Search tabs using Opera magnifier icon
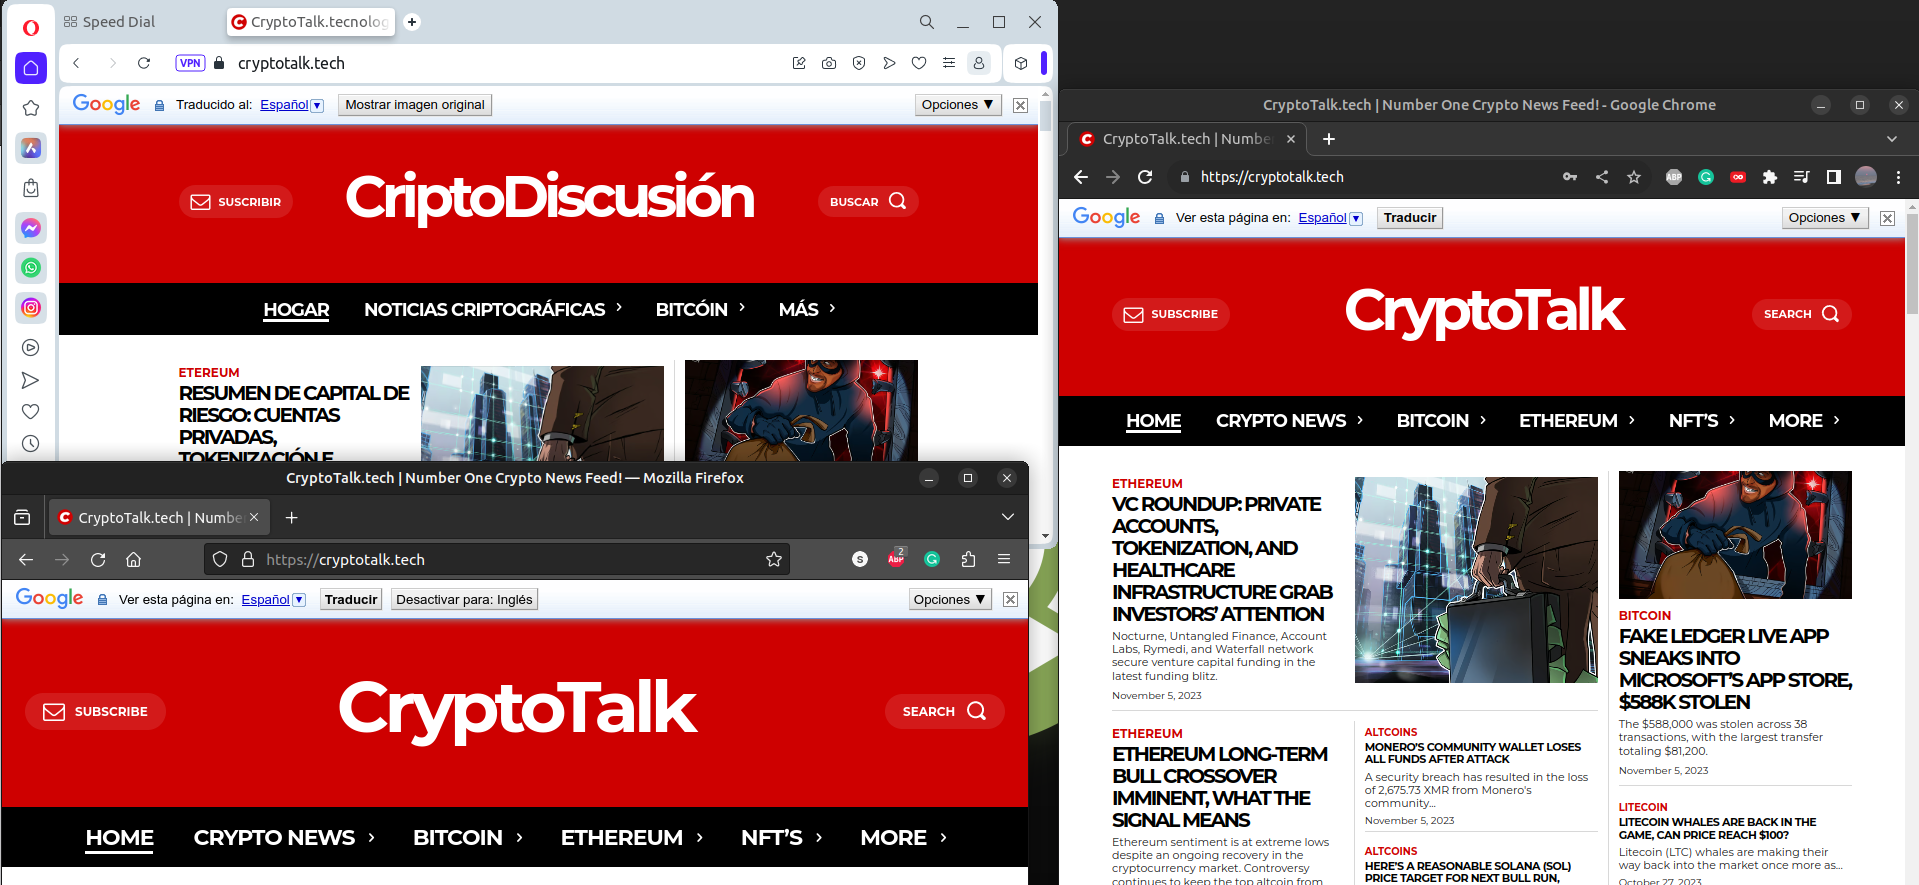This screenshot has height=885, width=1919. [x=927, y=22]
